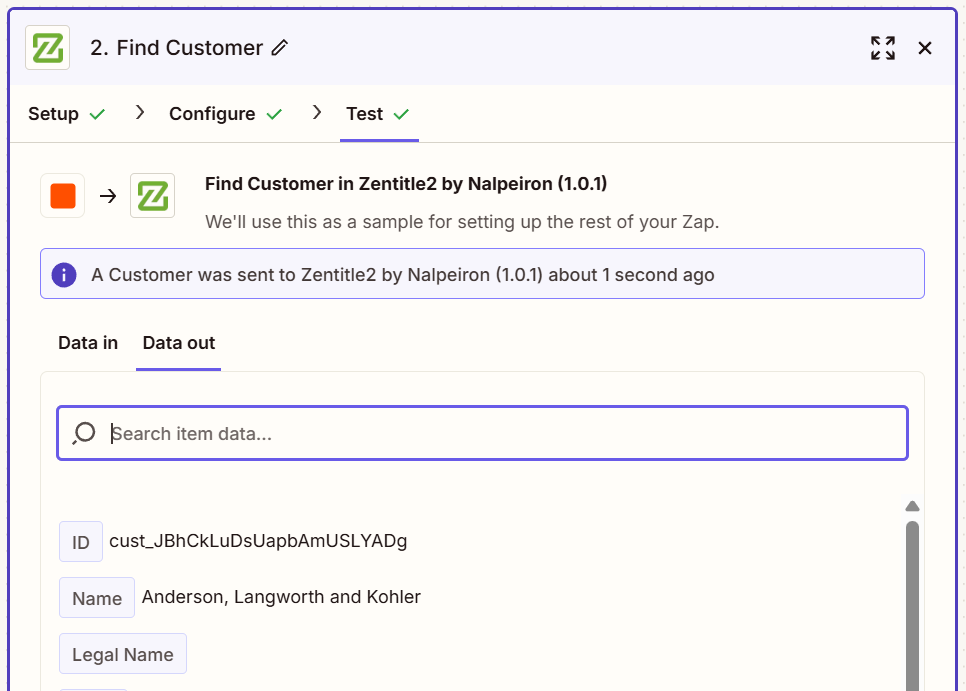Select the Test tab
This screenshot has width=966, height=691.
[x=365, y=114]
